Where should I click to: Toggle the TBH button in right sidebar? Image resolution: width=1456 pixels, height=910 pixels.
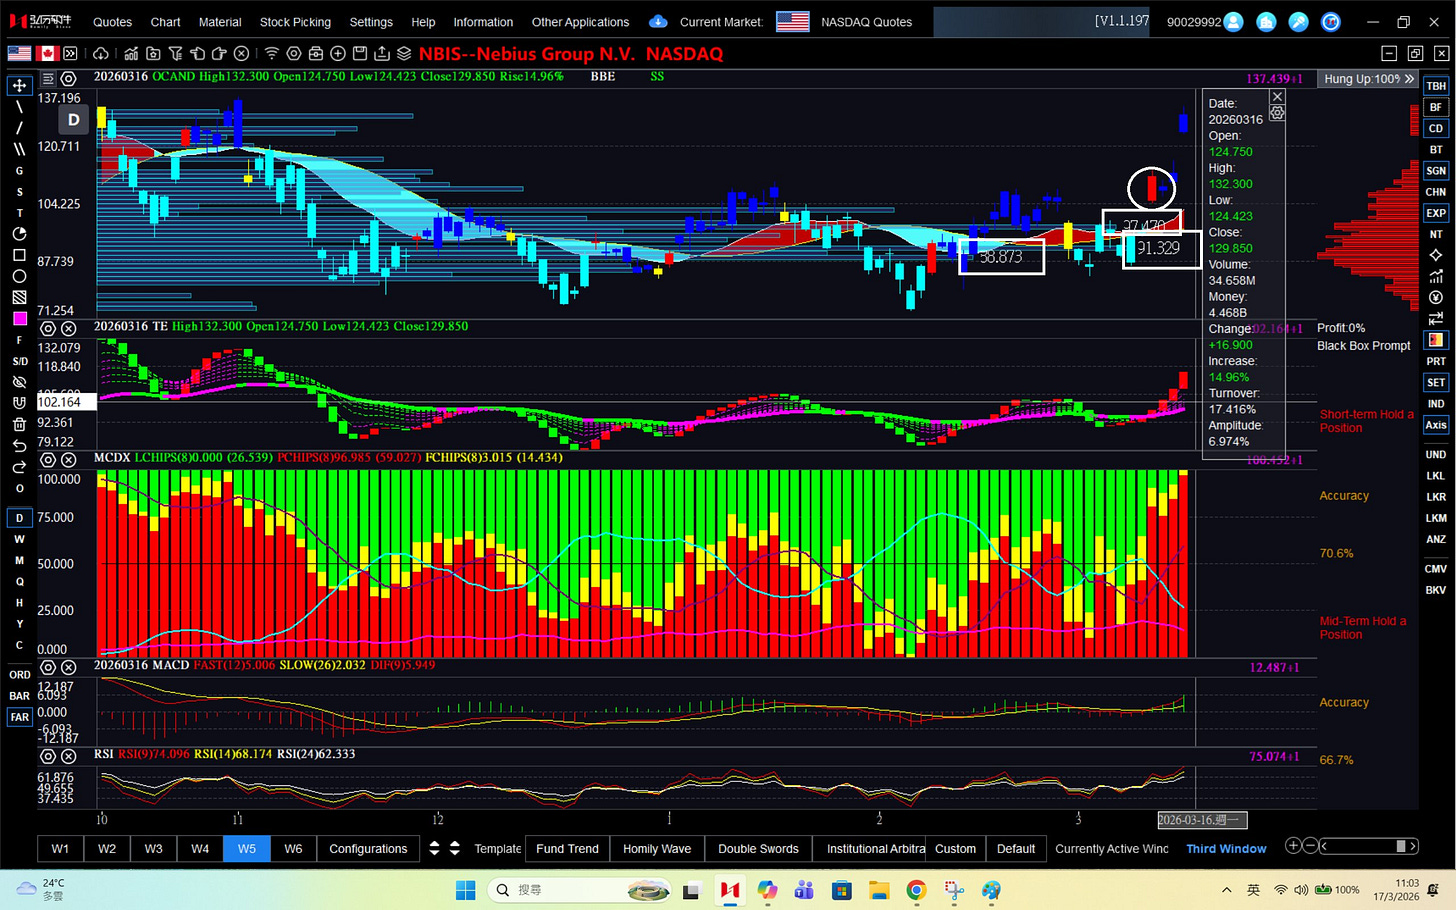1436,86
